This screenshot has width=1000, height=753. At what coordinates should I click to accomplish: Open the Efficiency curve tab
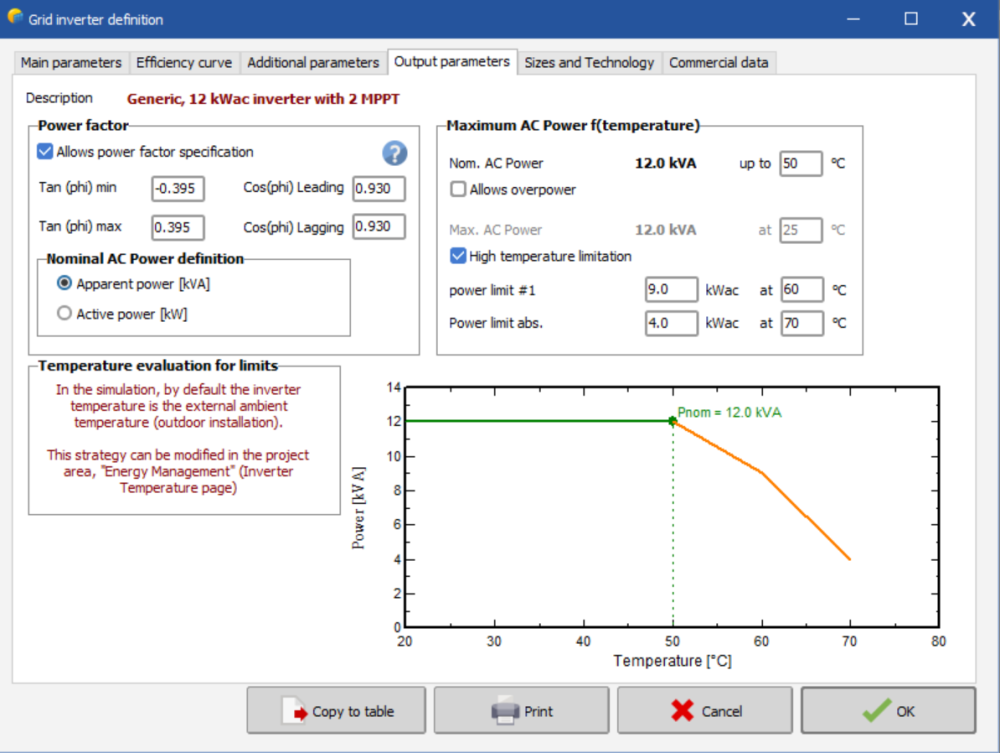tap(184, 62)
